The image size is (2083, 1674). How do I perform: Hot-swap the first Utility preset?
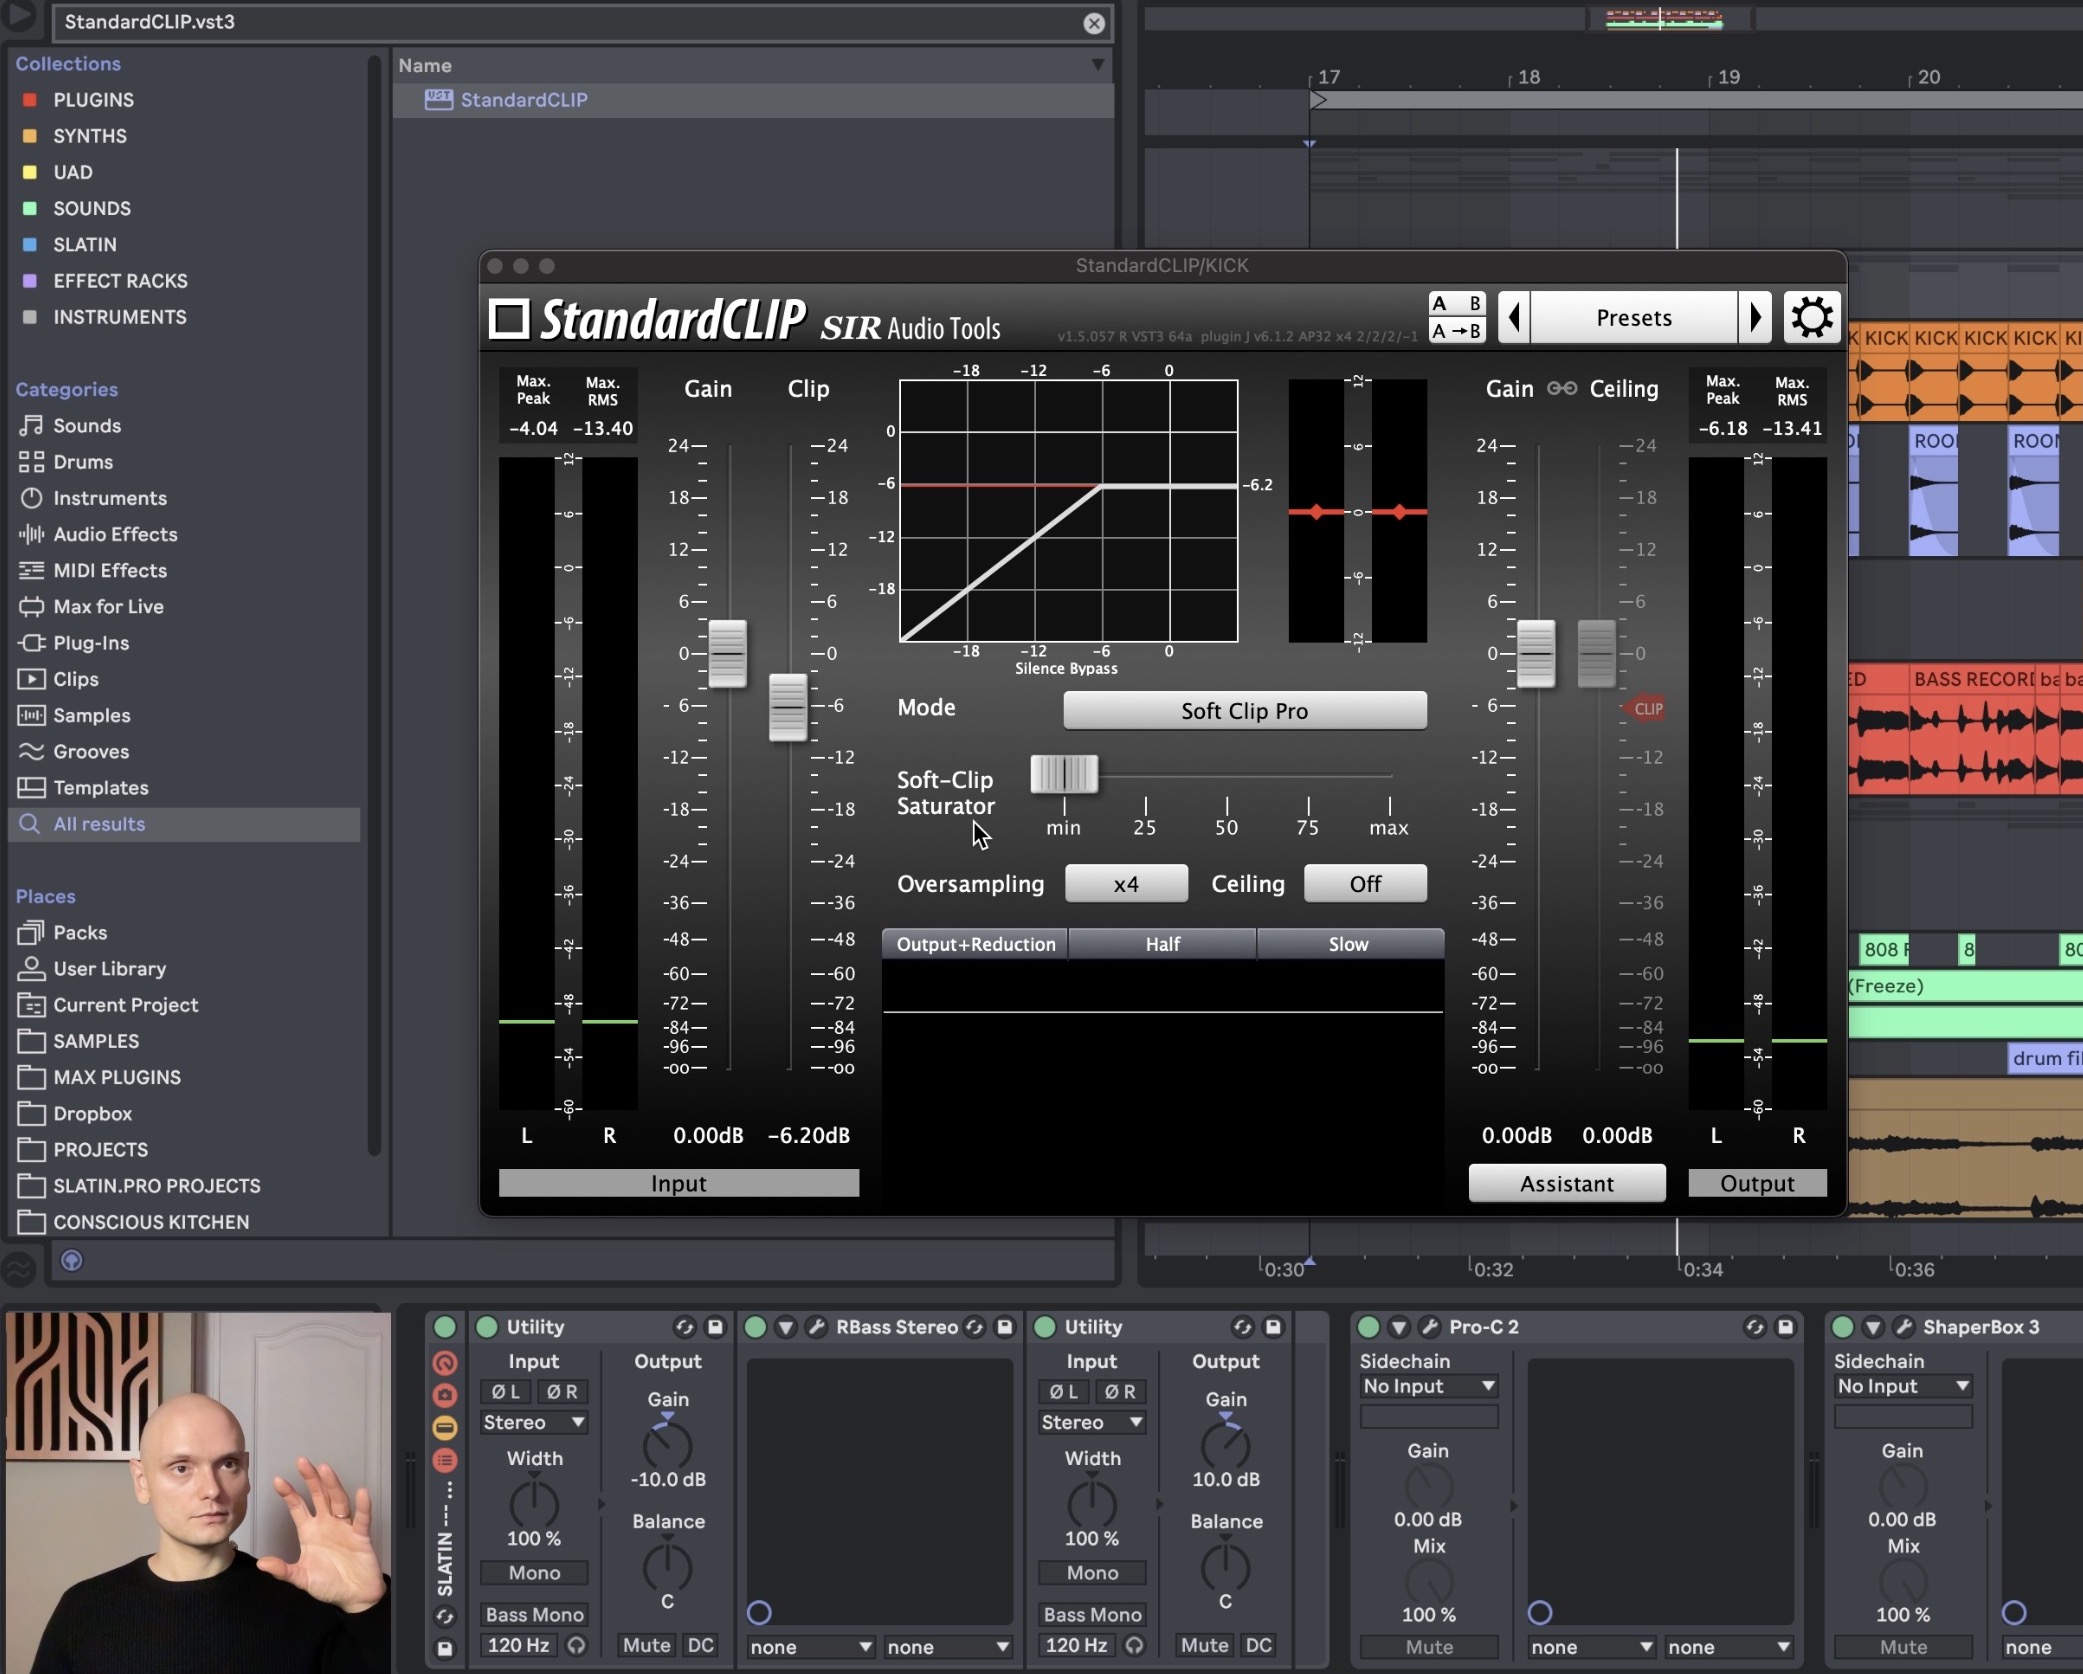(684, 1327)
